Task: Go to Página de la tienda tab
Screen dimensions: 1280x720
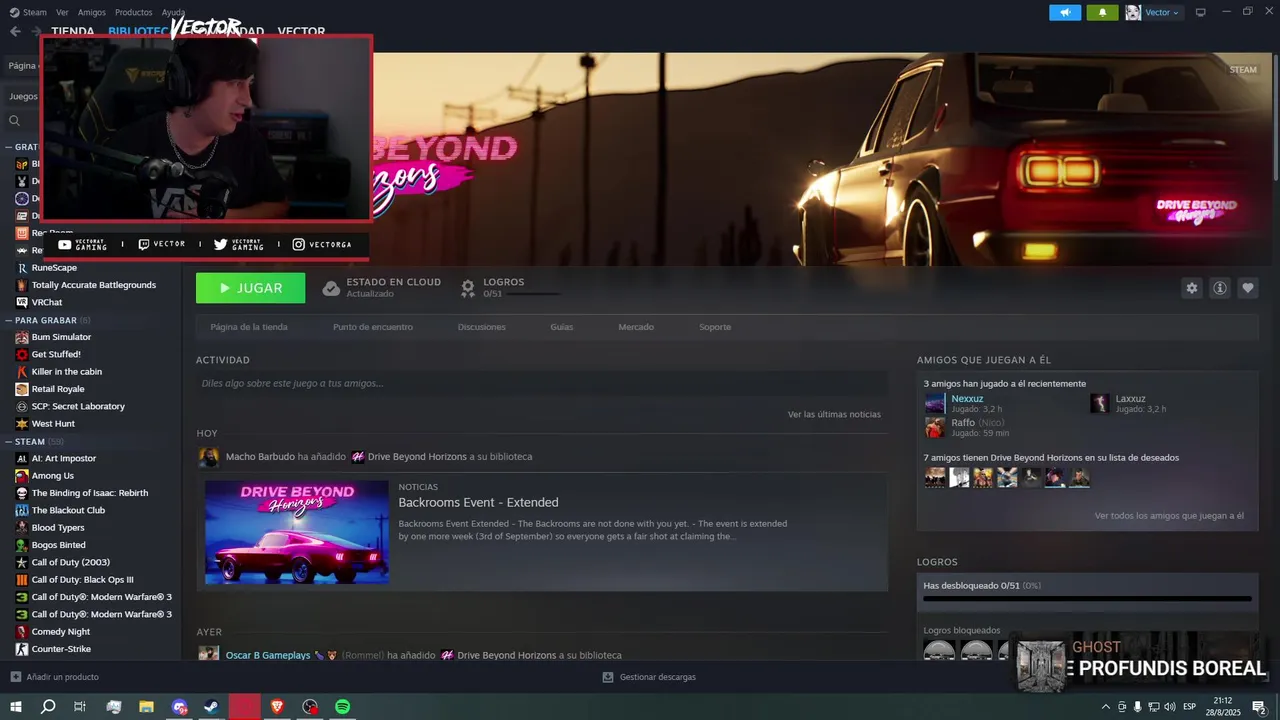Action: [249, 327]
